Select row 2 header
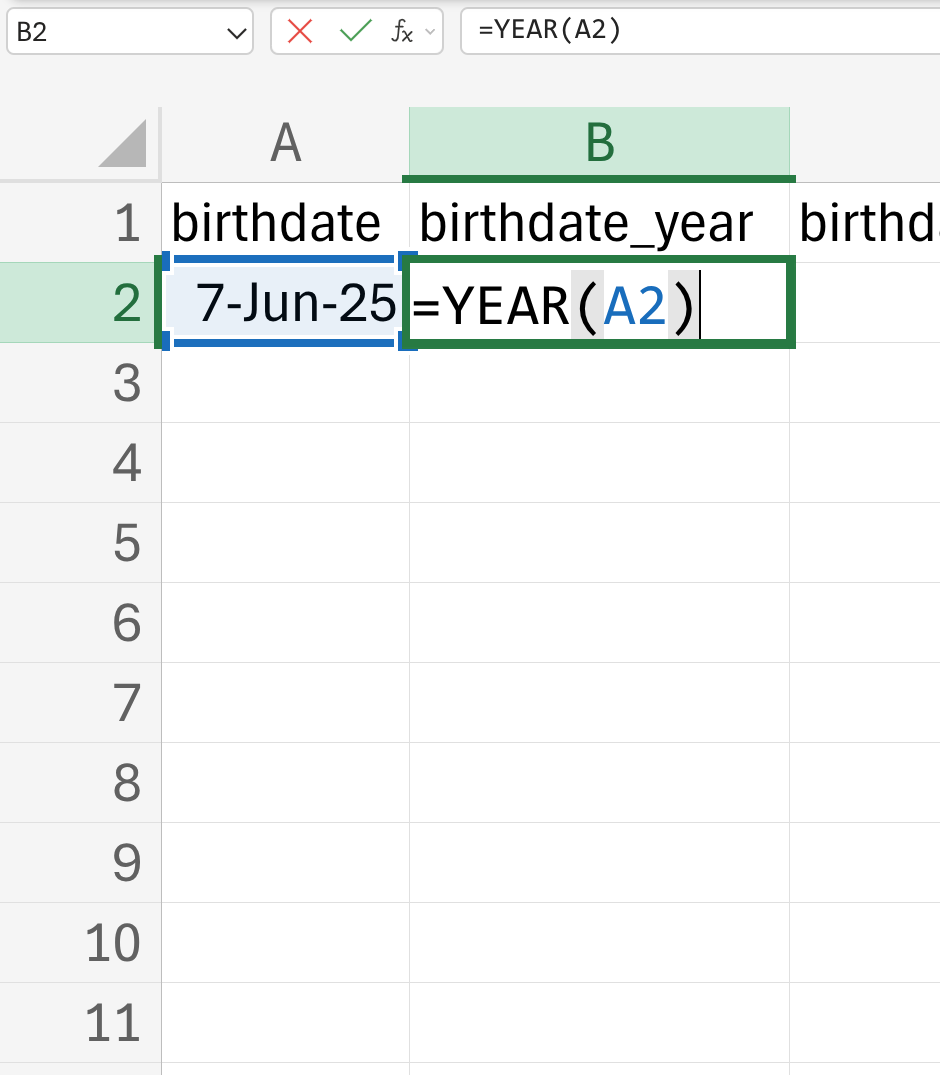Viewport: 940px width, 1075px height. coord(80,302)
